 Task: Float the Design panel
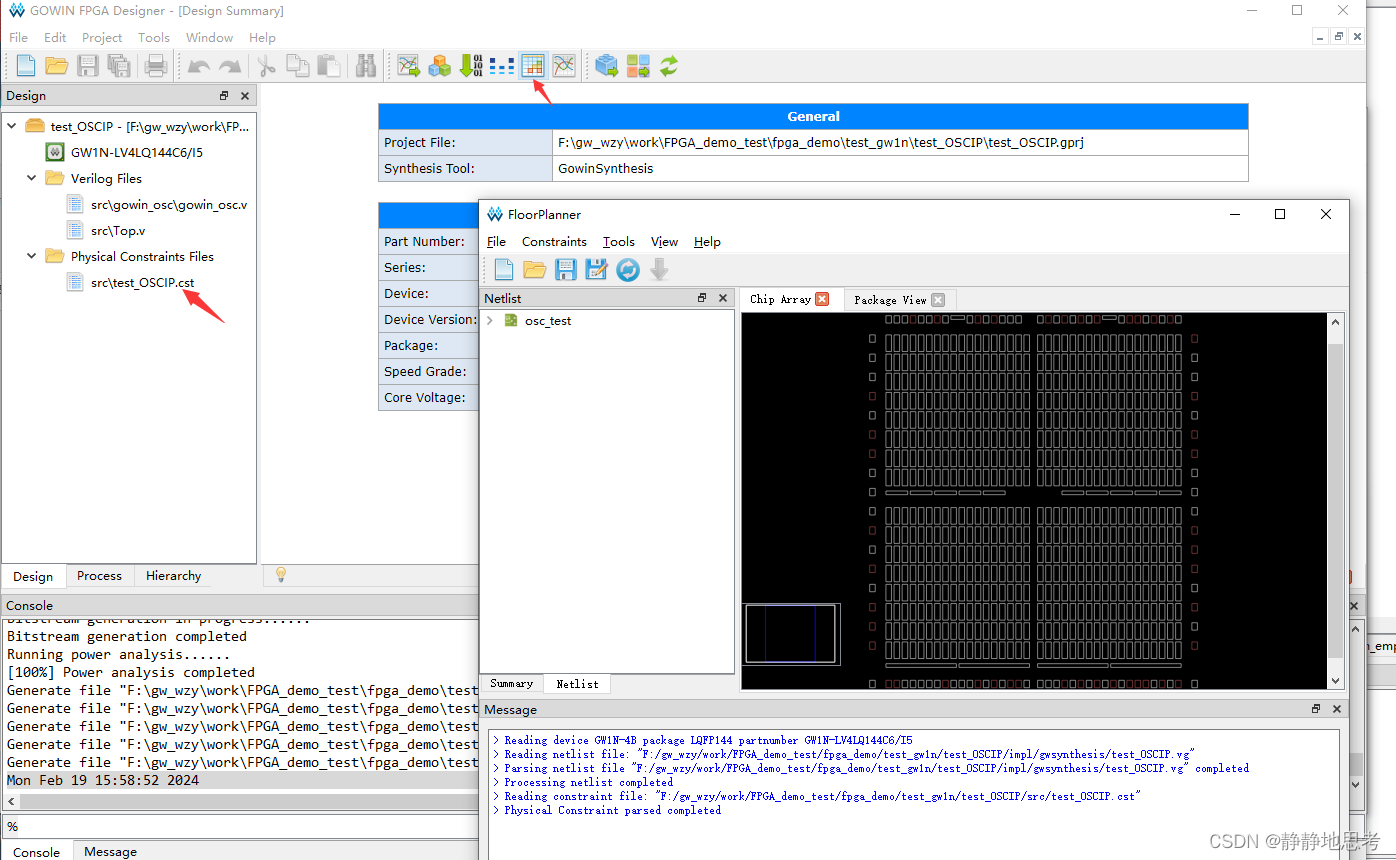[224, 96]
